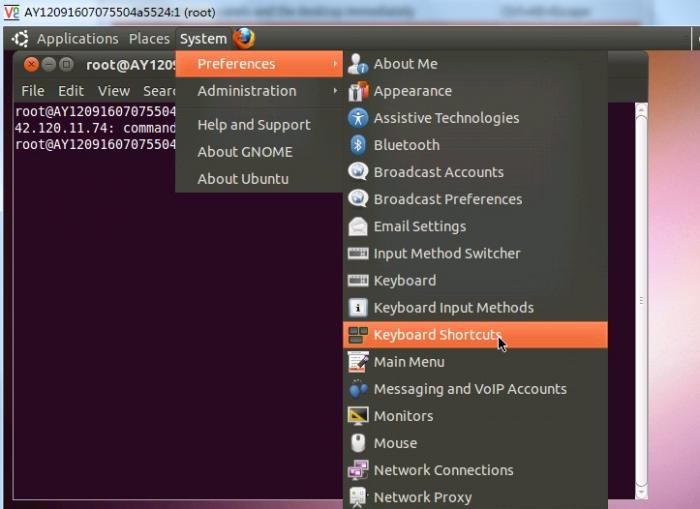Click the Assistive Technologies accessibility icon
700x509 pixels.
coord(358,118)
